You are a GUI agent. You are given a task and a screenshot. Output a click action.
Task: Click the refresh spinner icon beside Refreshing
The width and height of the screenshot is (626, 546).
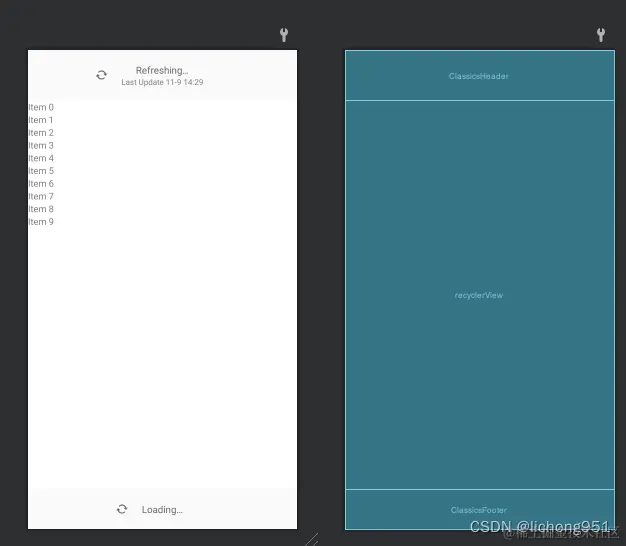click(x=101, y=75)
